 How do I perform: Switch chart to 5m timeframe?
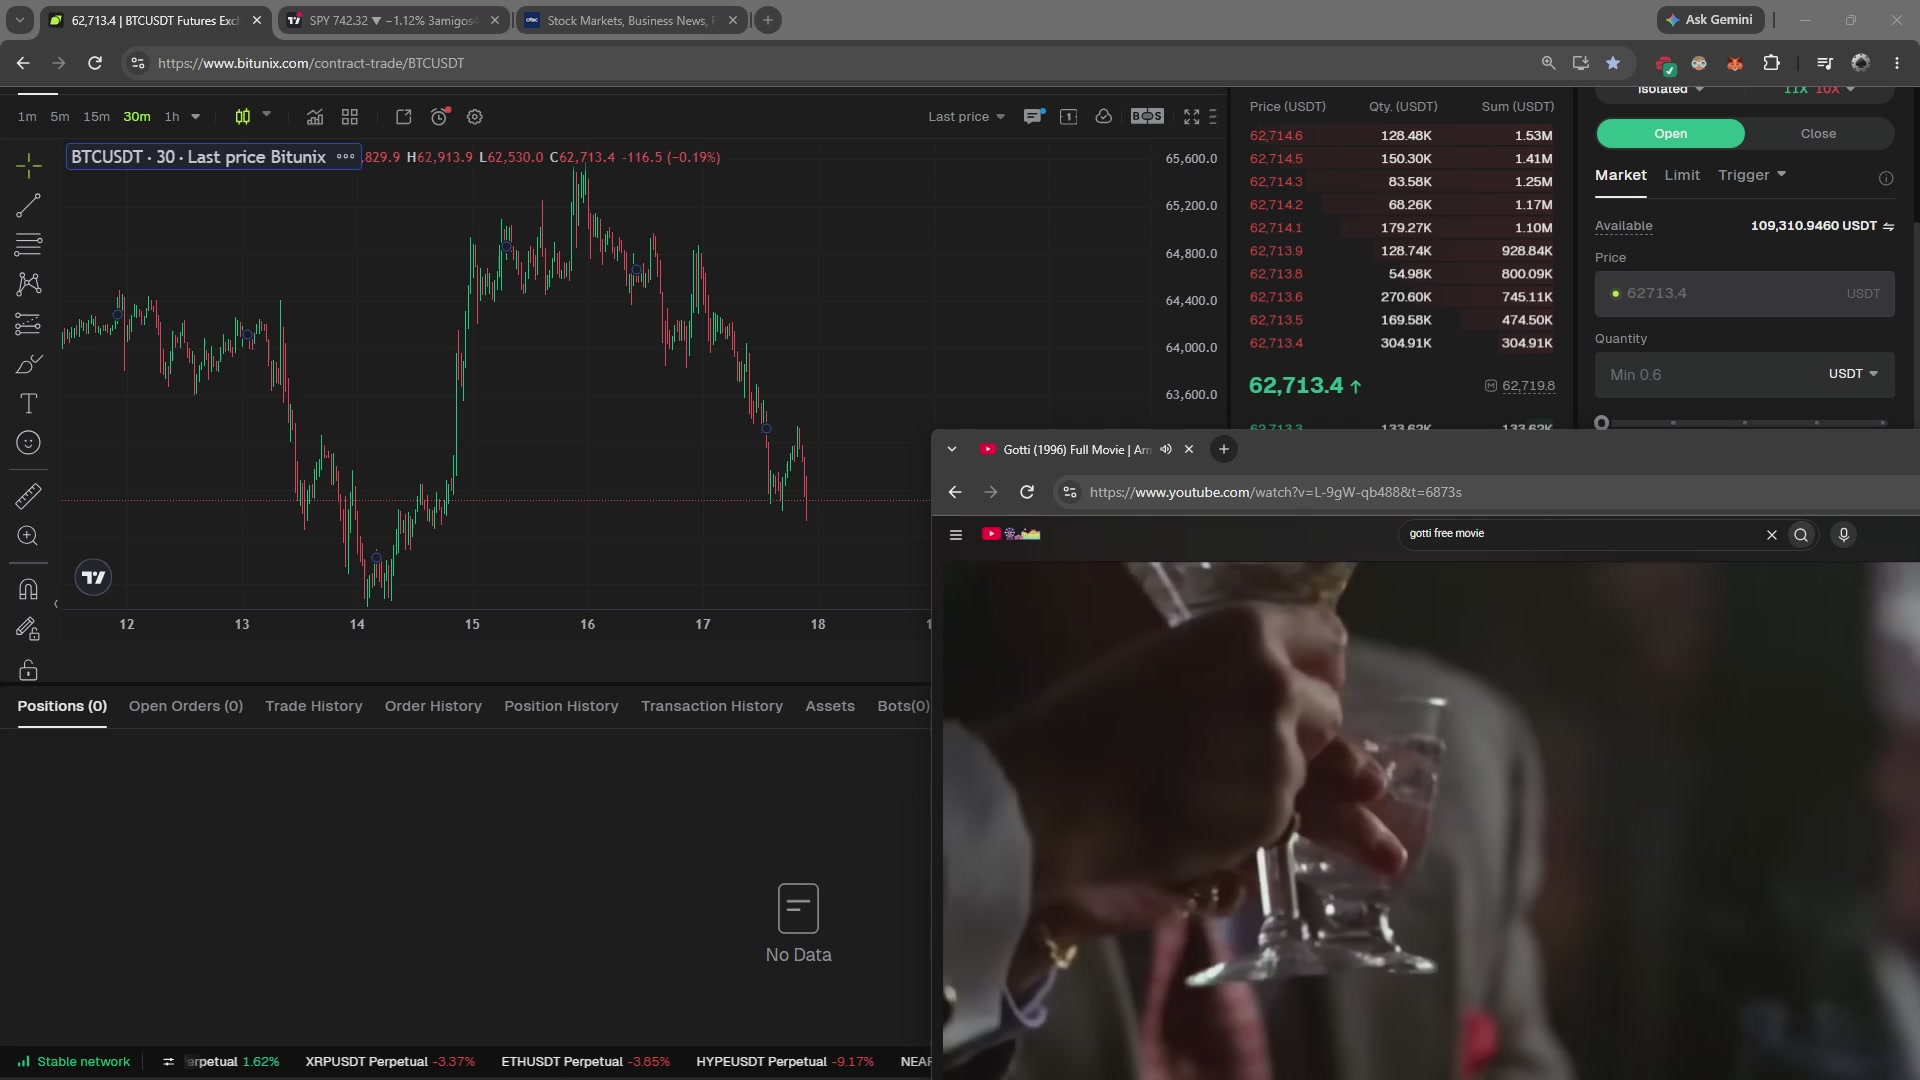click(x=60, y=117)
